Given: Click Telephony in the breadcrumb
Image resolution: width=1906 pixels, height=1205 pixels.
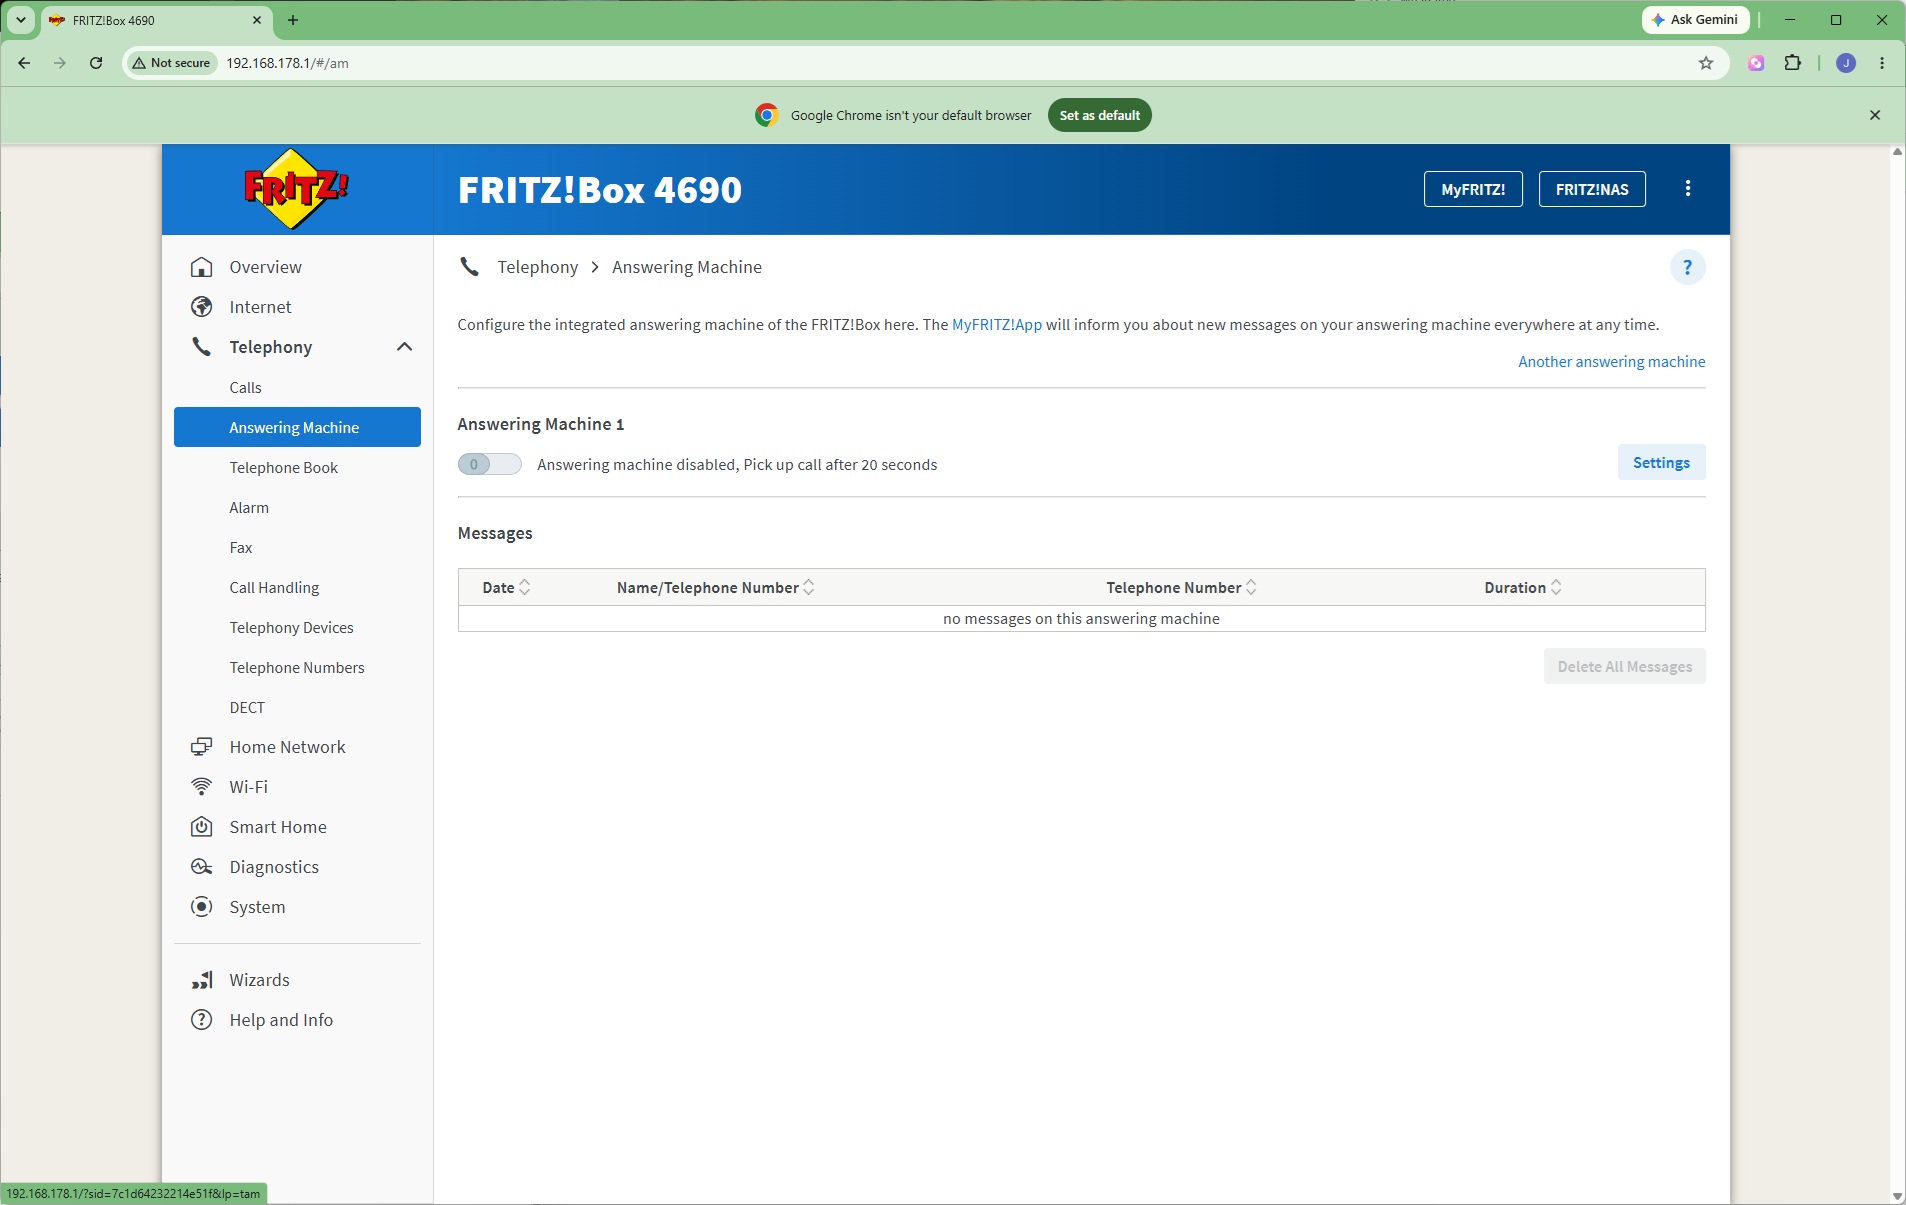Looking at the screenshot, I should coord(538,267).
